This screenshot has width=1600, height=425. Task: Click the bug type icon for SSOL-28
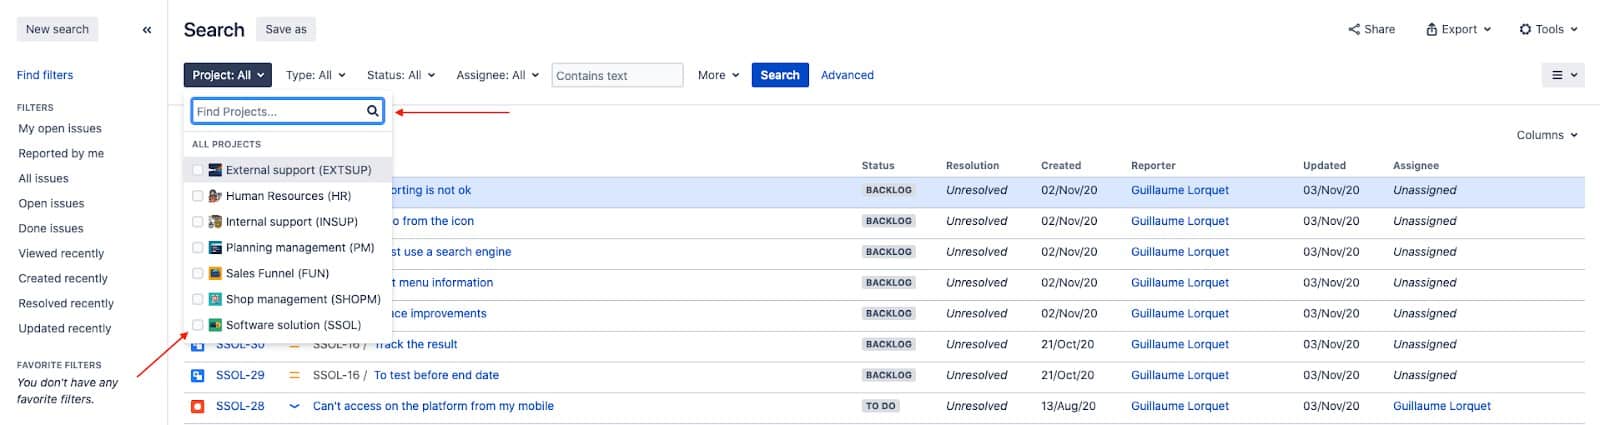coord(197,406)
